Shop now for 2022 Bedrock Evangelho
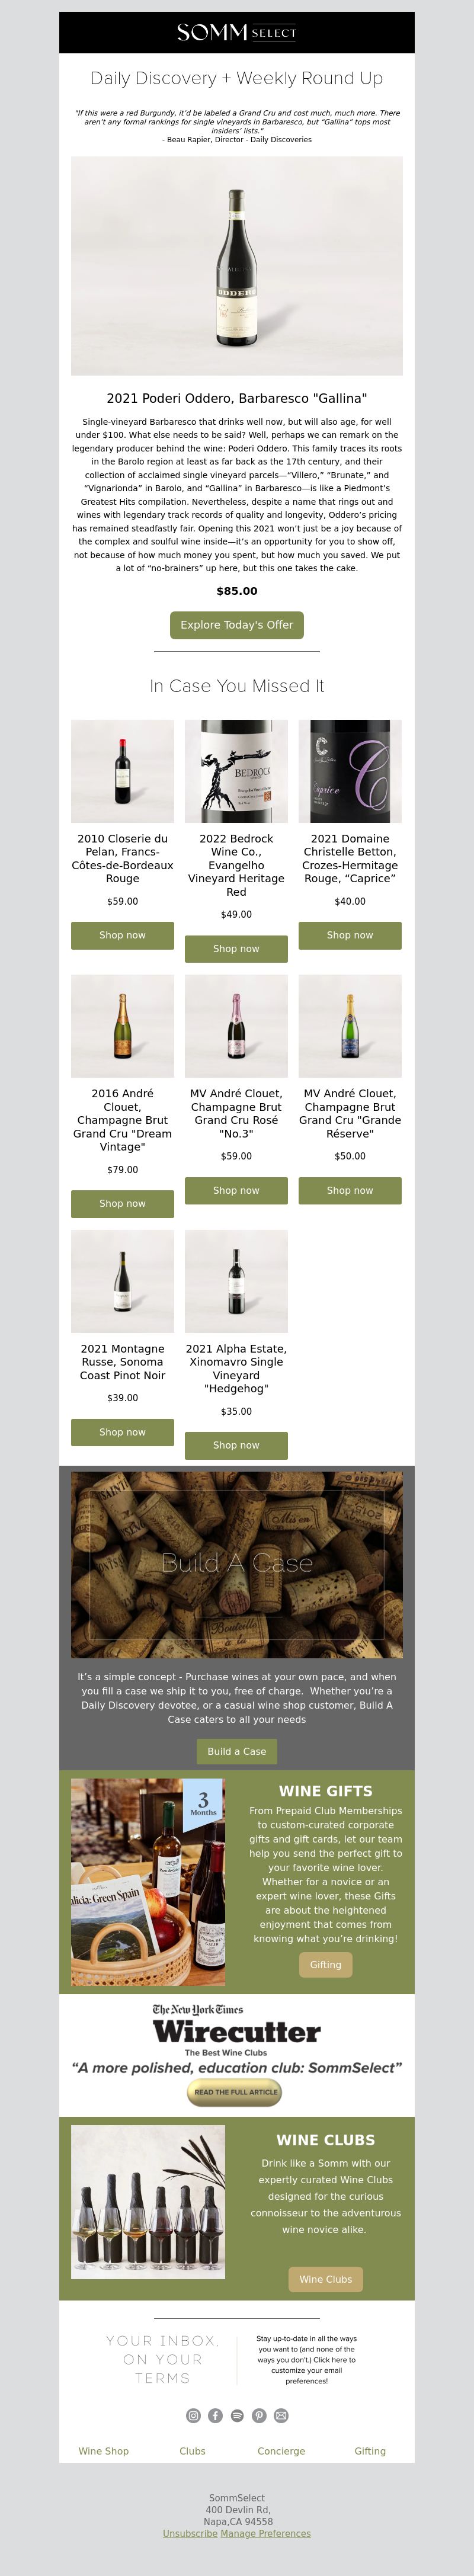Image resolution: width=474 pixels, height=2576 pixels. (236, 948)
